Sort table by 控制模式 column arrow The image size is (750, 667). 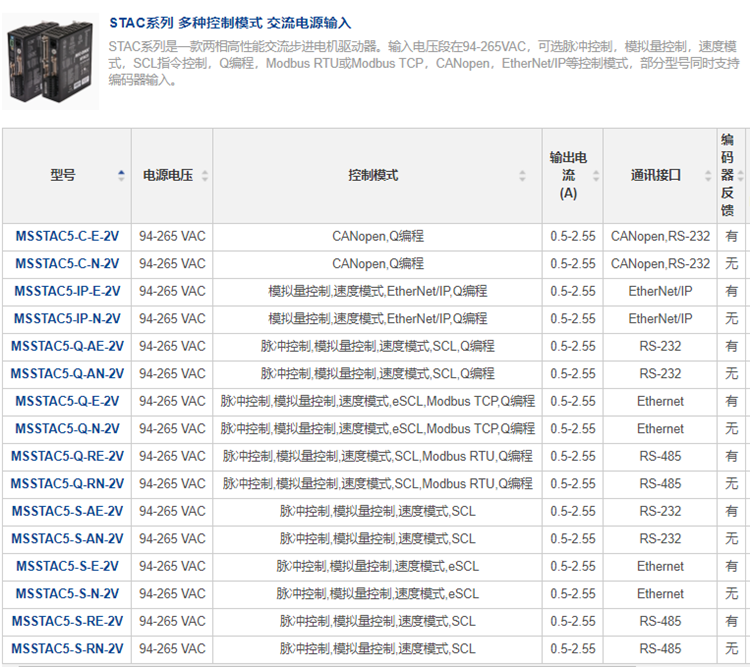tap(522, 176)
